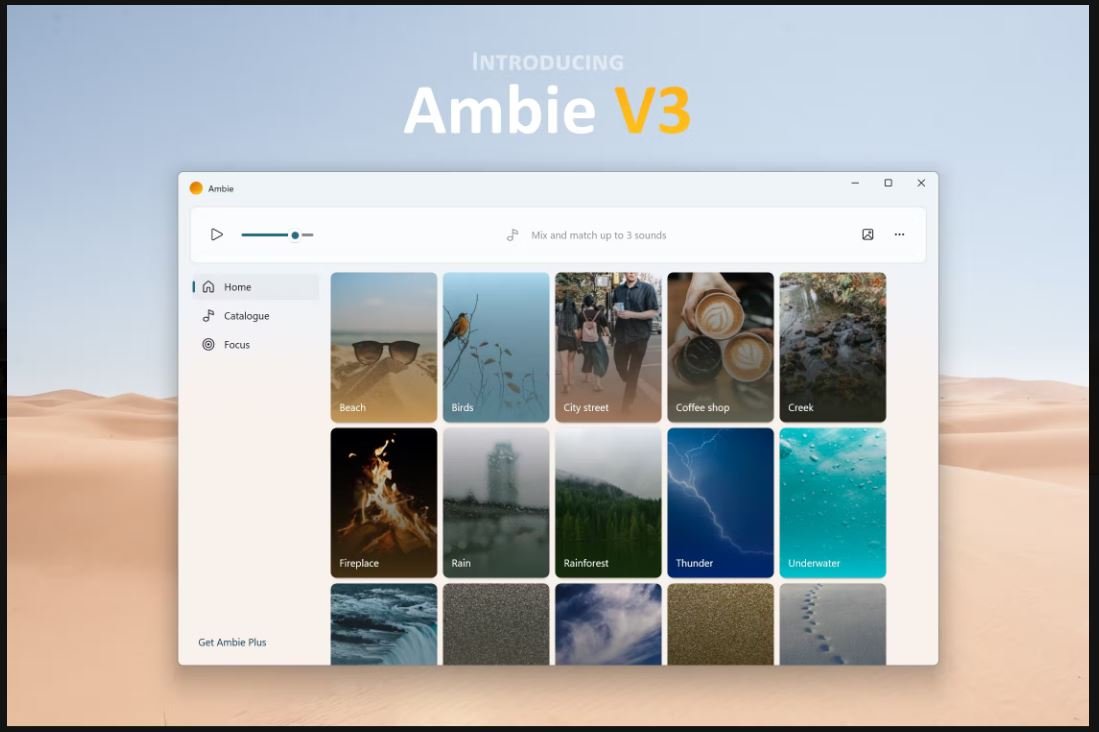Play the Thunder sound tile

721,503
